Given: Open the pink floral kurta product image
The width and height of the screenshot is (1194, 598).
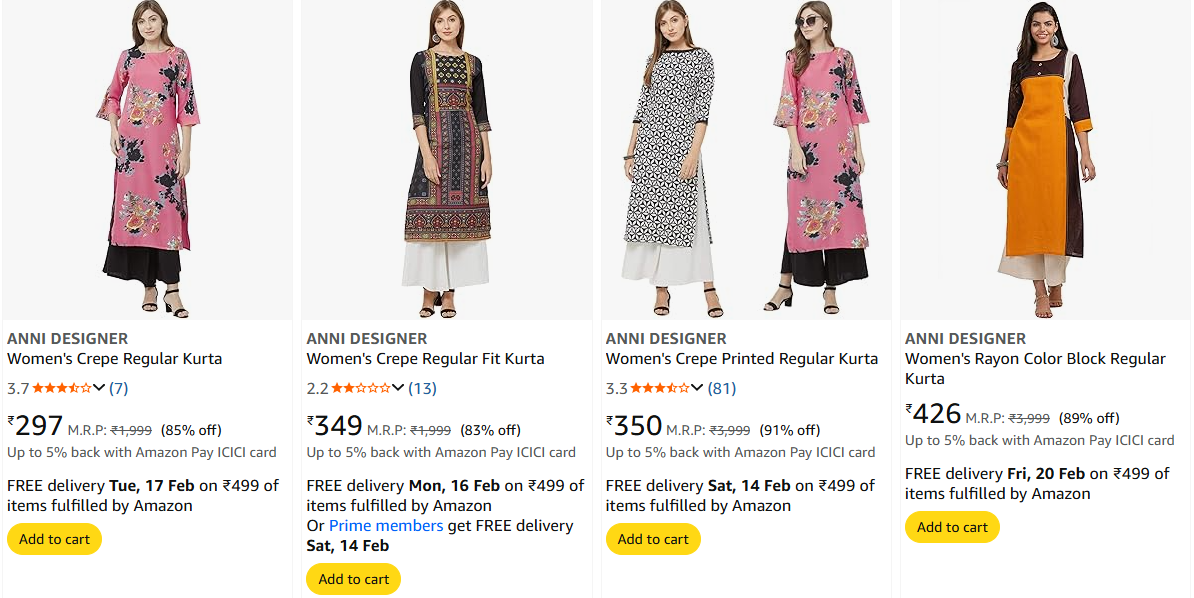Looking at the screenshot, I should (147, 160).
